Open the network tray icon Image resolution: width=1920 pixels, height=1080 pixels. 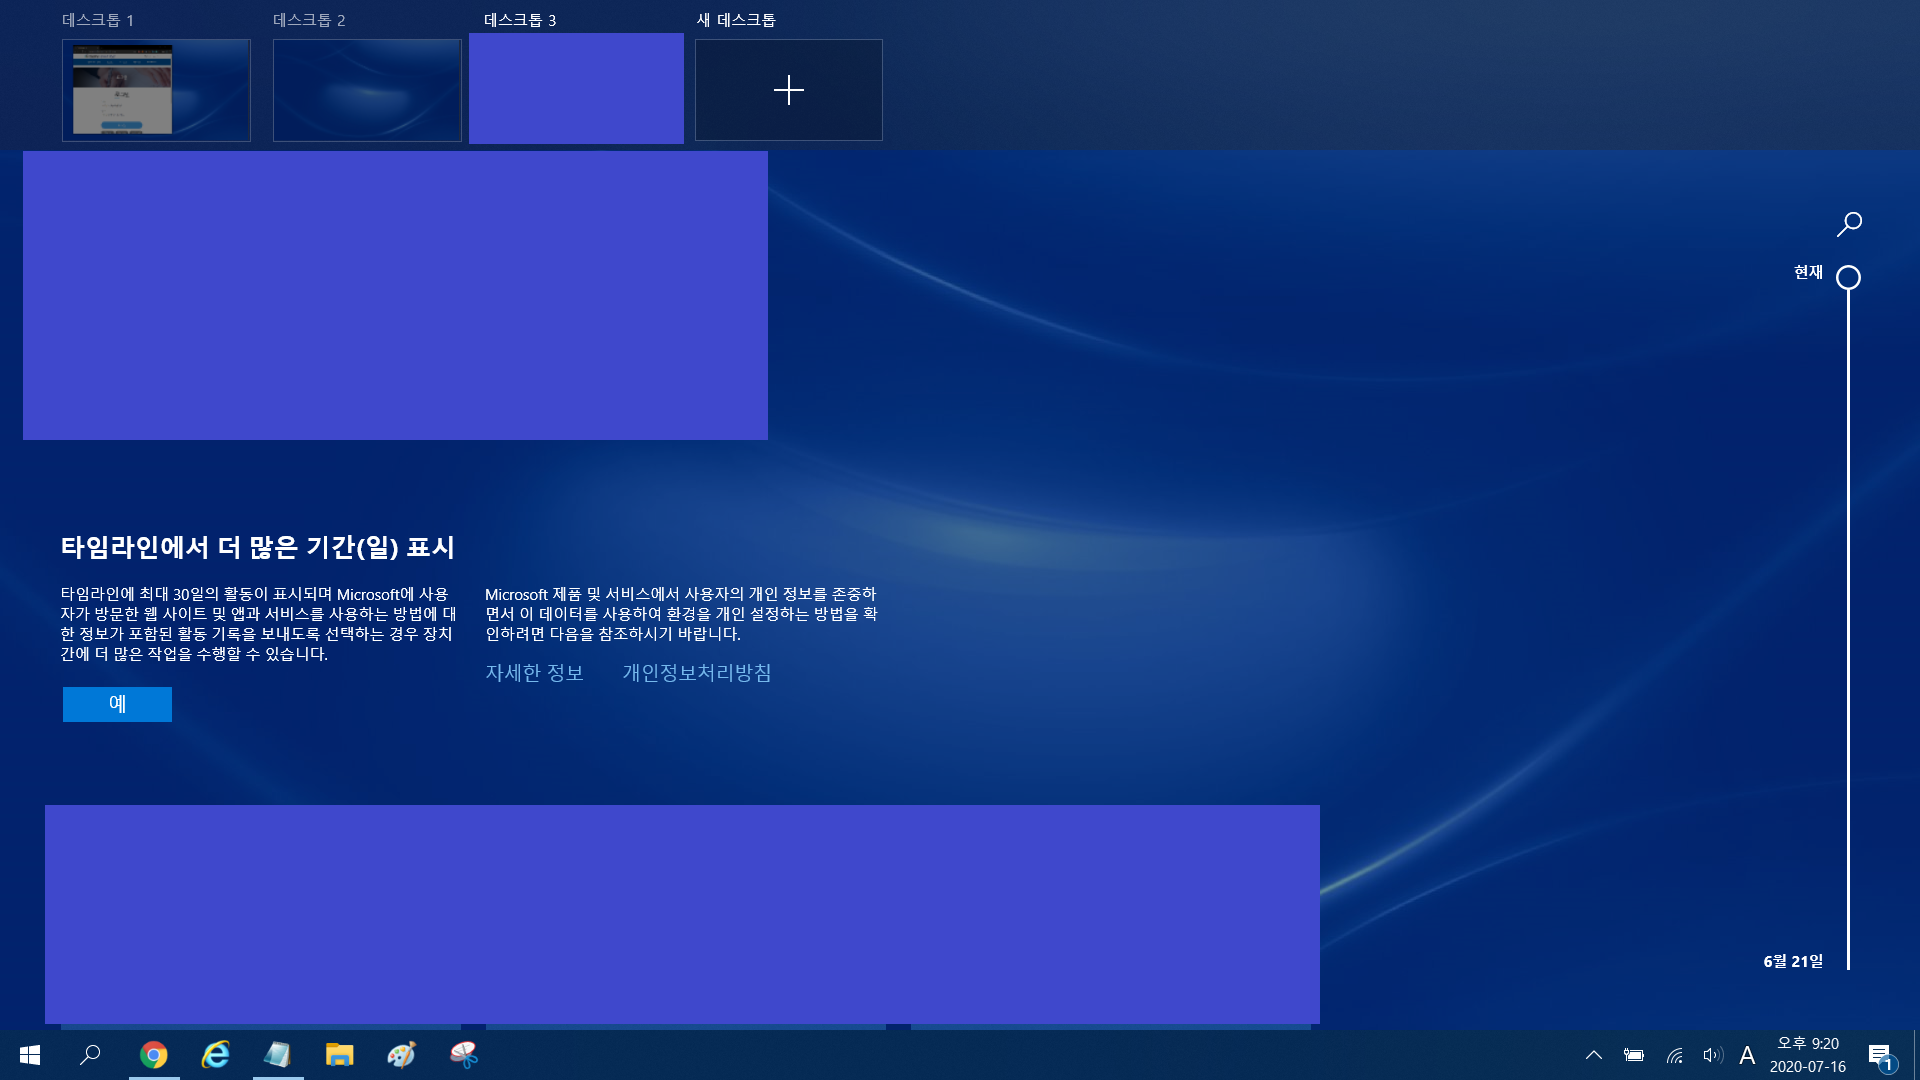pos(1675,1055)
